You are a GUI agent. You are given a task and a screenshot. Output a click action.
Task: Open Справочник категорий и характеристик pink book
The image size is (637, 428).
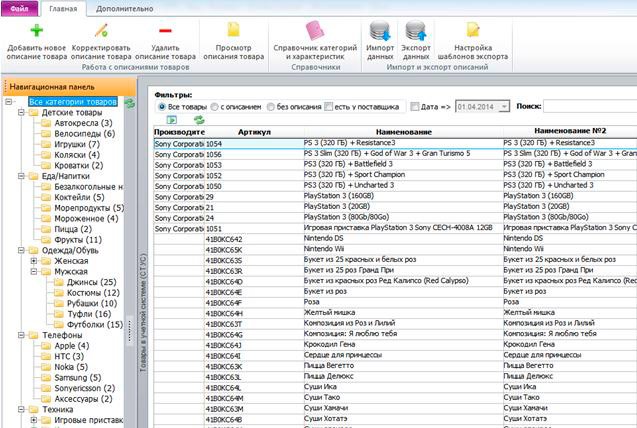pos(315,30)
